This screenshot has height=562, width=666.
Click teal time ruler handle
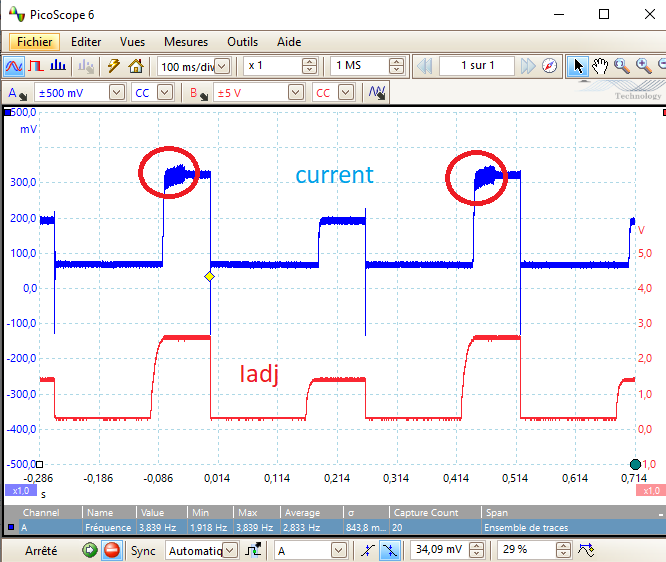pos(635,464)
